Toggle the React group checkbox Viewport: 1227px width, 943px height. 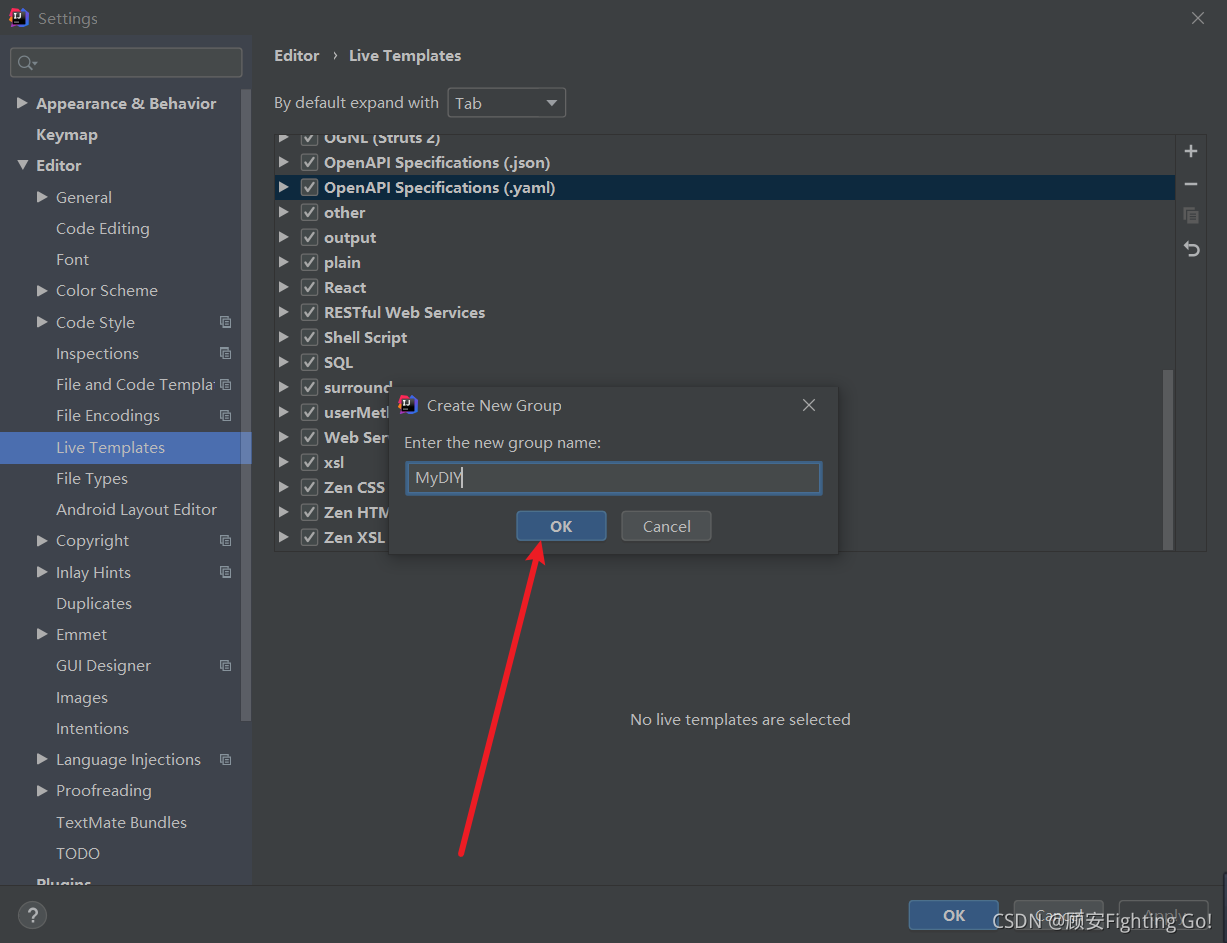tap(309, 287)
